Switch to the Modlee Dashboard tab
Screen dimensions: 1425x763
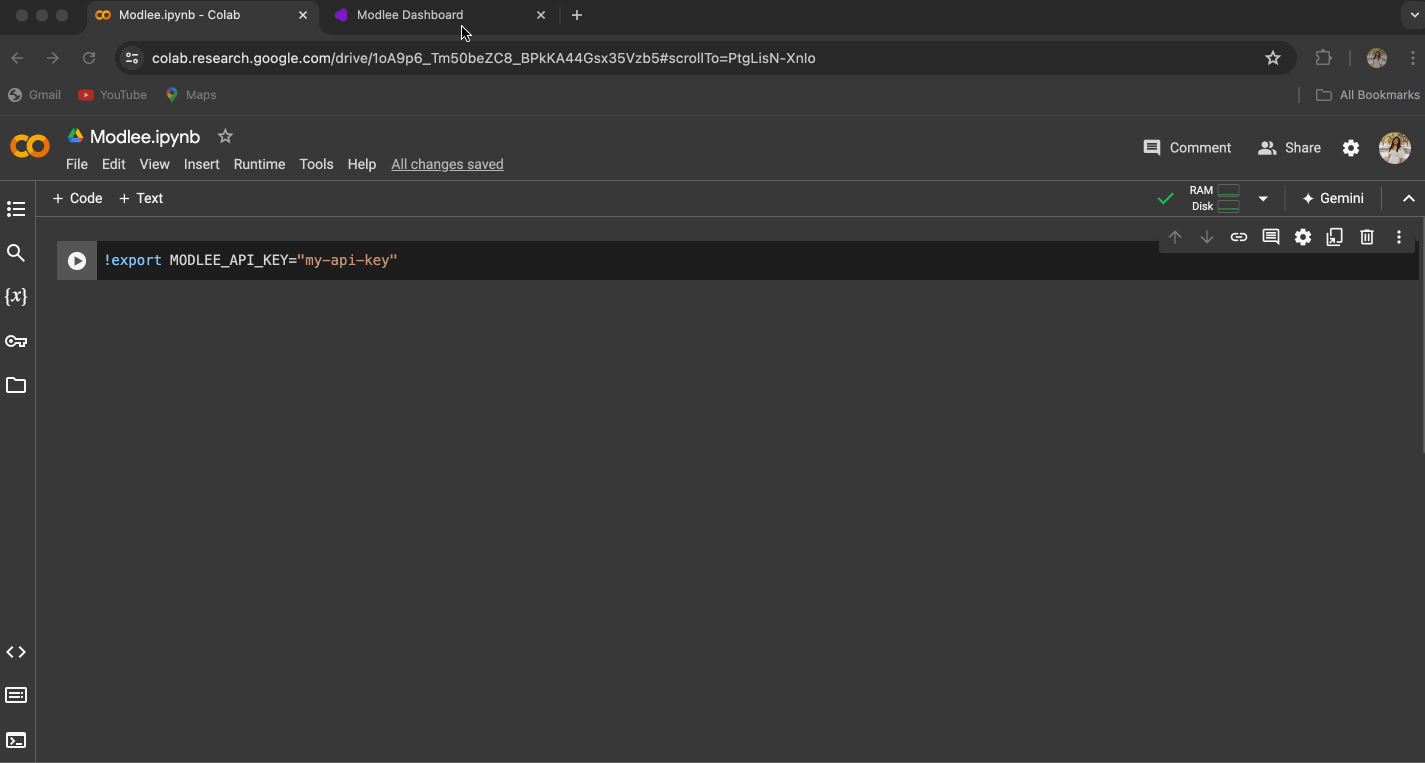pyautogui.click(x=440, y=15)
